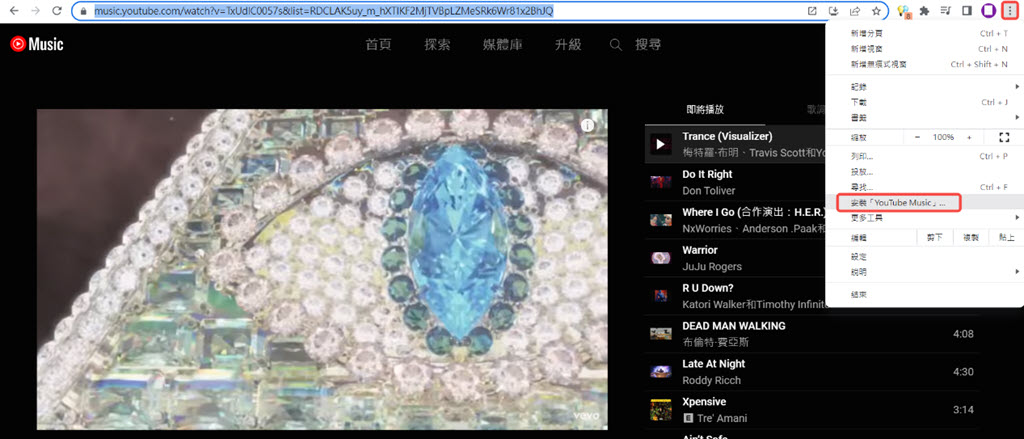Click the Xpensive album thumbnail
Image resolution: width=1024 pixels, height=439 pixels.
661,410
